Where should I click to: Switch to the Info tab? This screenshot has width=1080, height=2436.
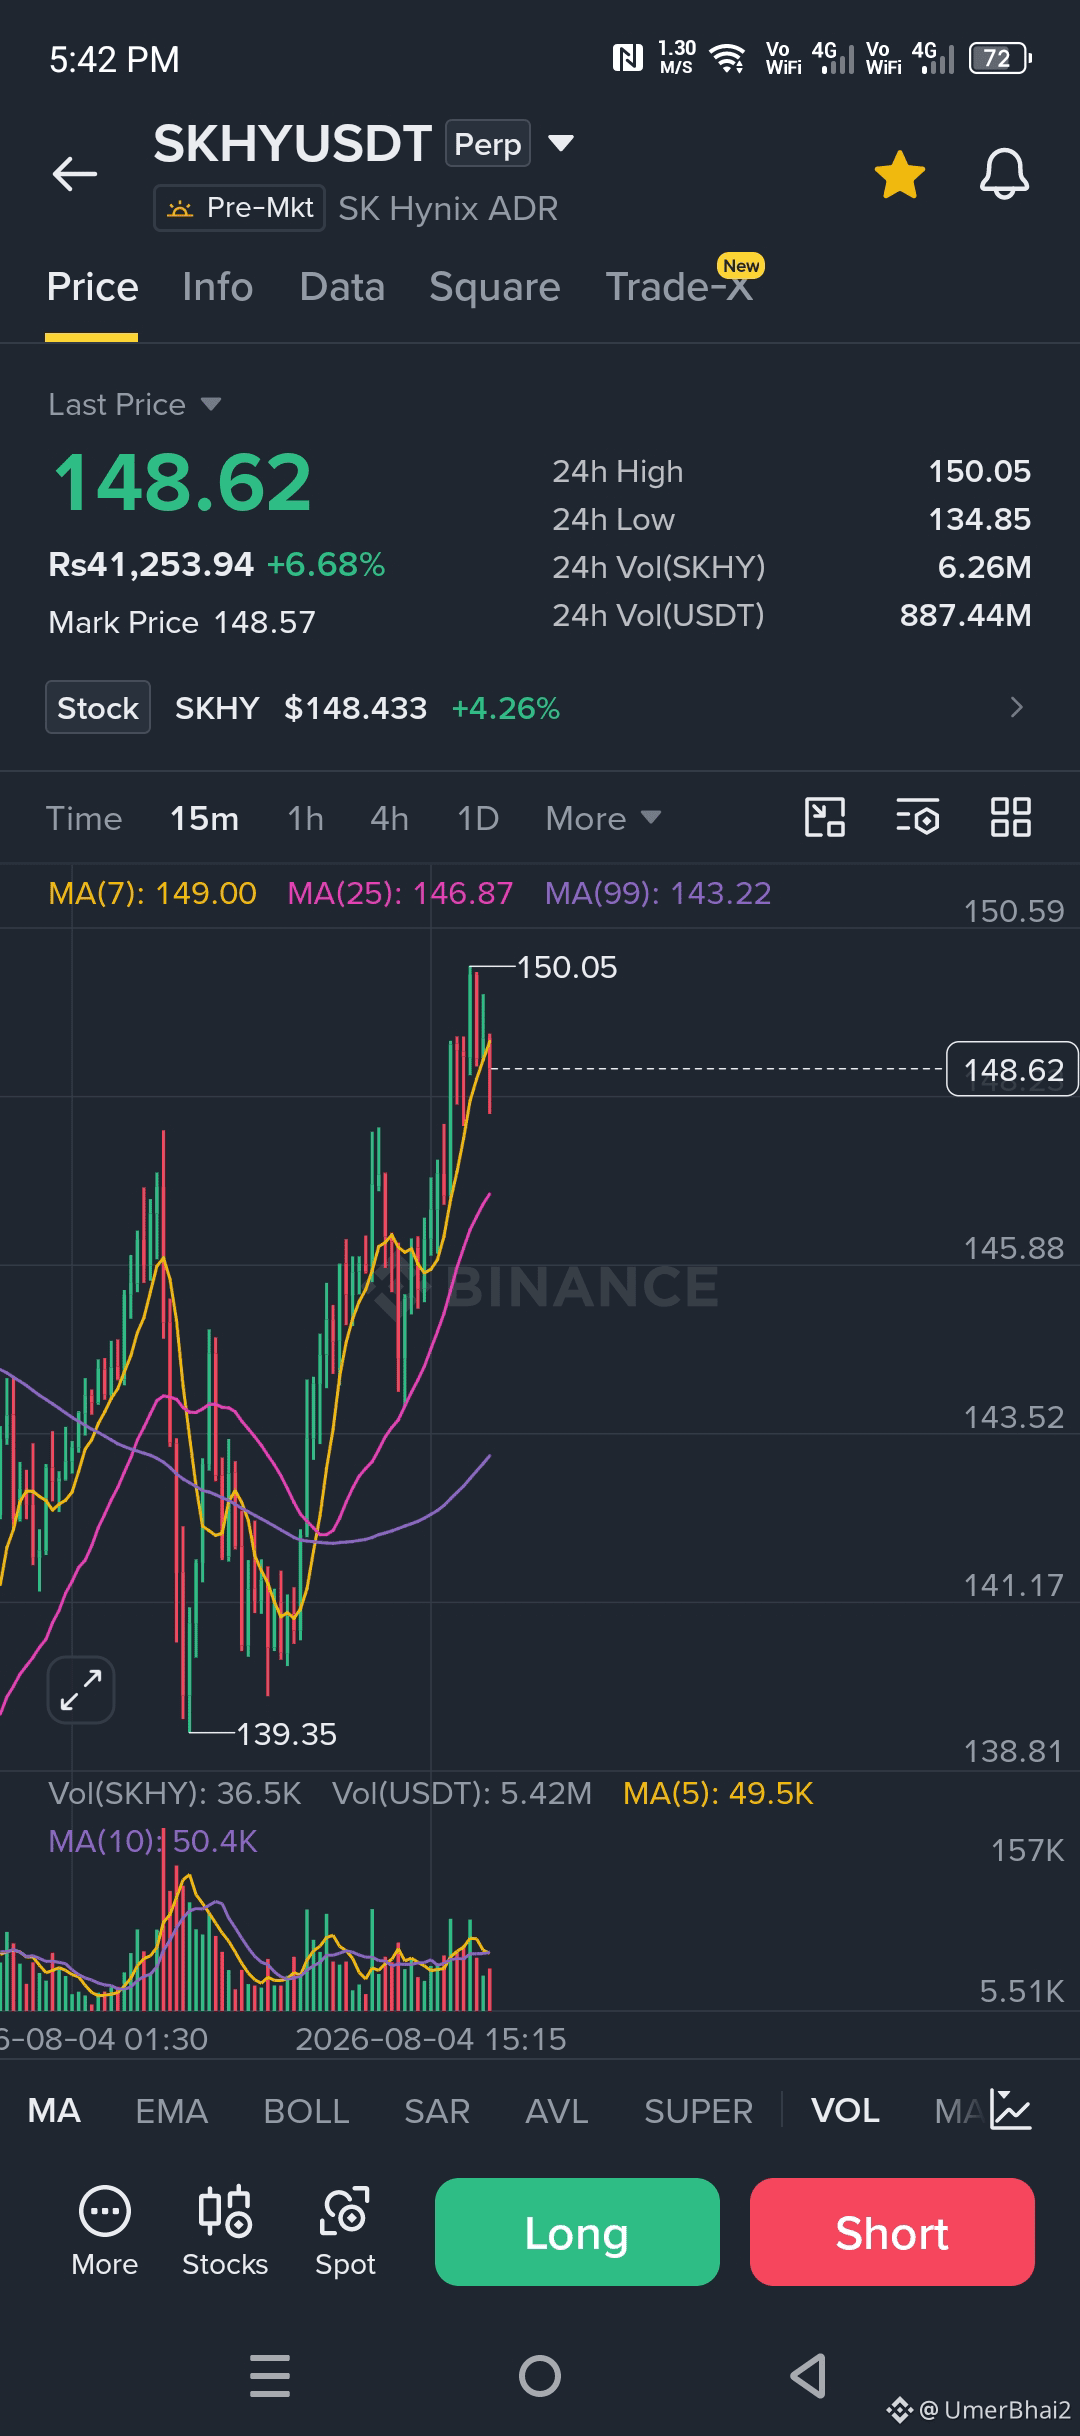(x=218, y=287)
